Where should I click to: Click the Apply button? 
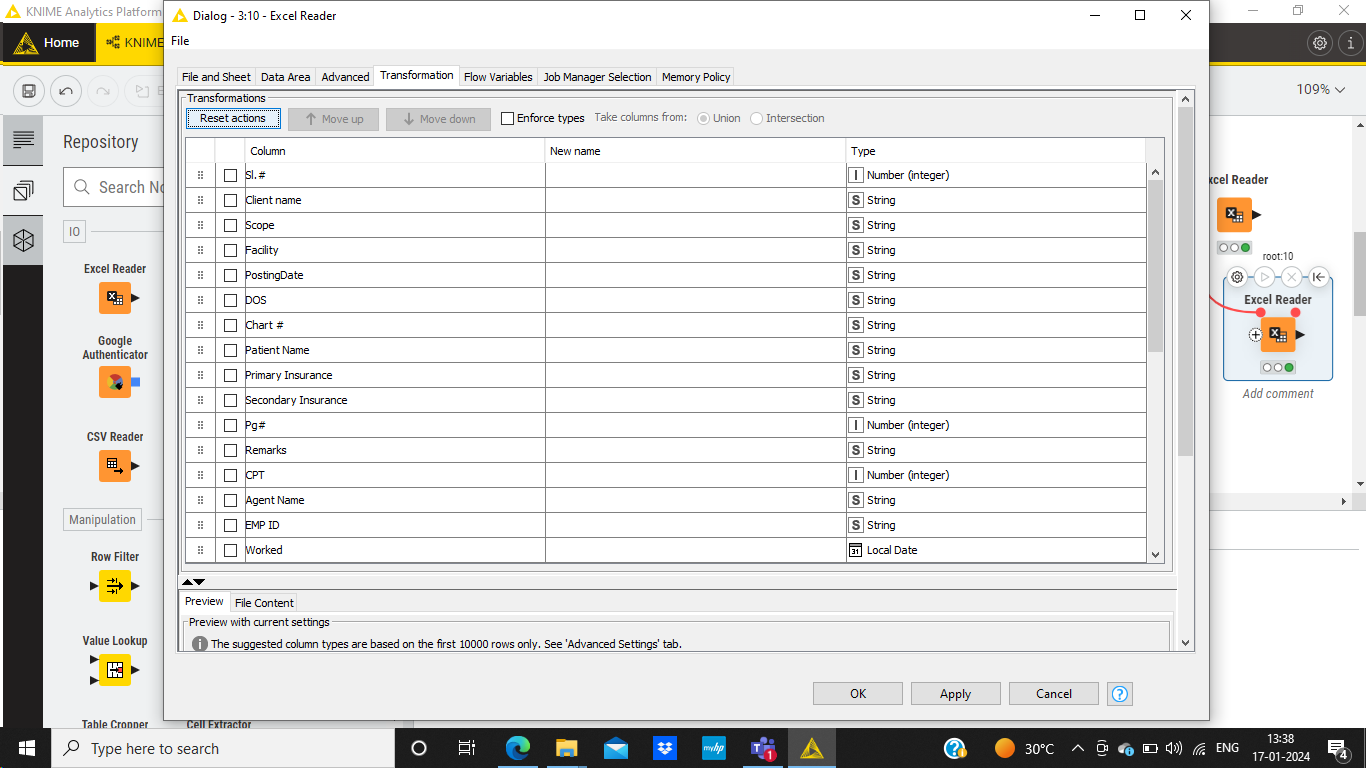click(x=955, y=694)
